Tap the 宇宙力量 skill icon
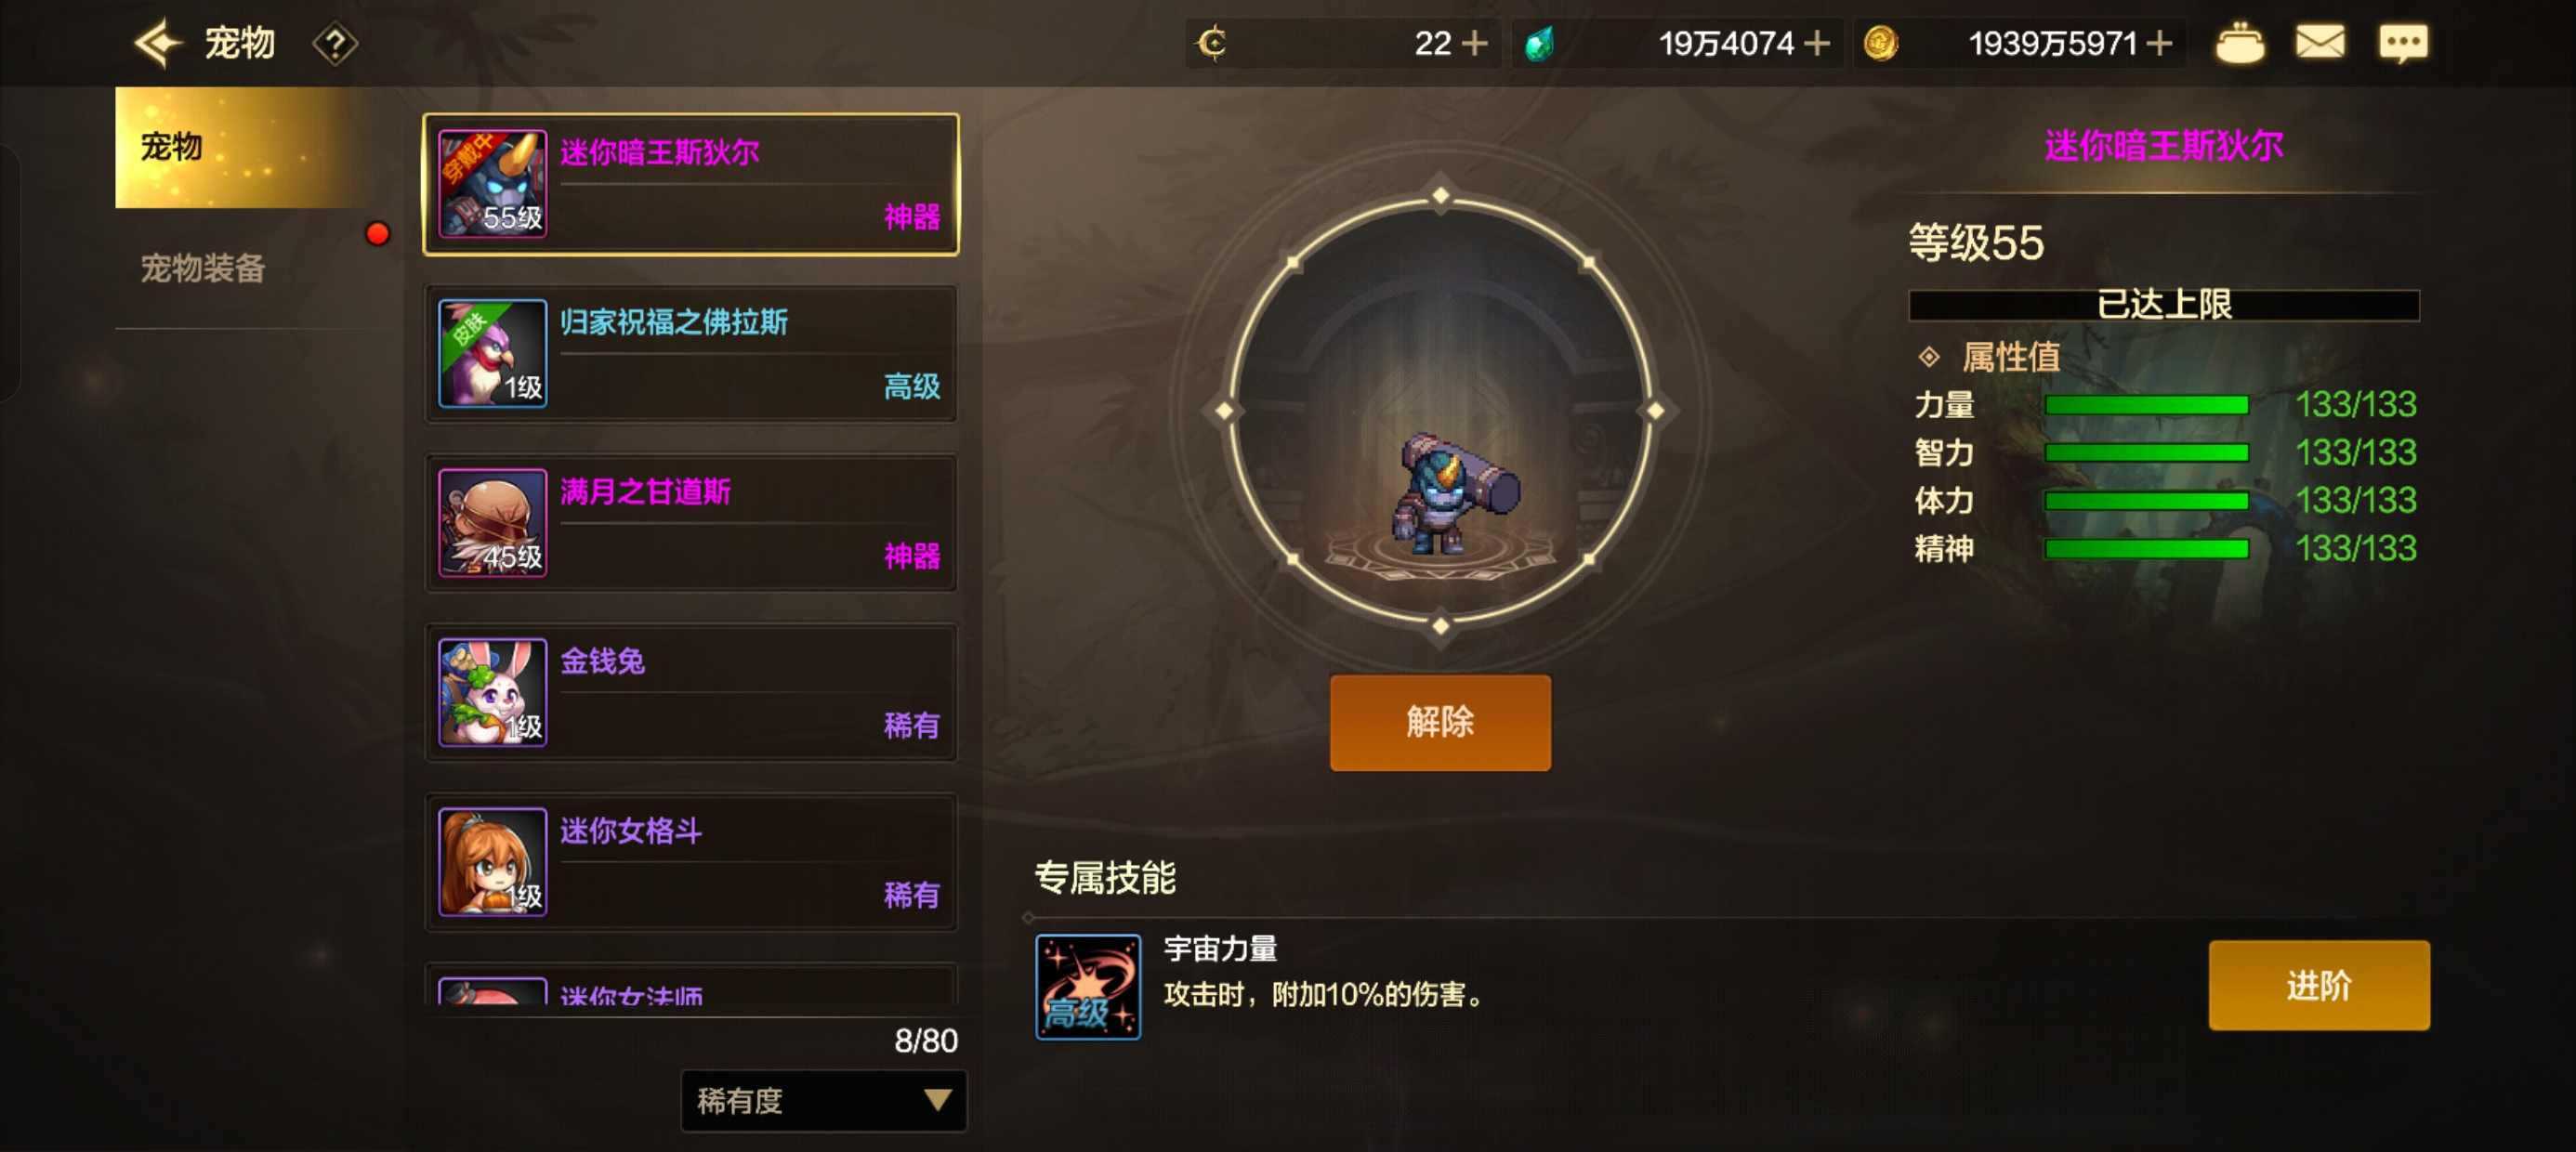 pos(1087,986)
